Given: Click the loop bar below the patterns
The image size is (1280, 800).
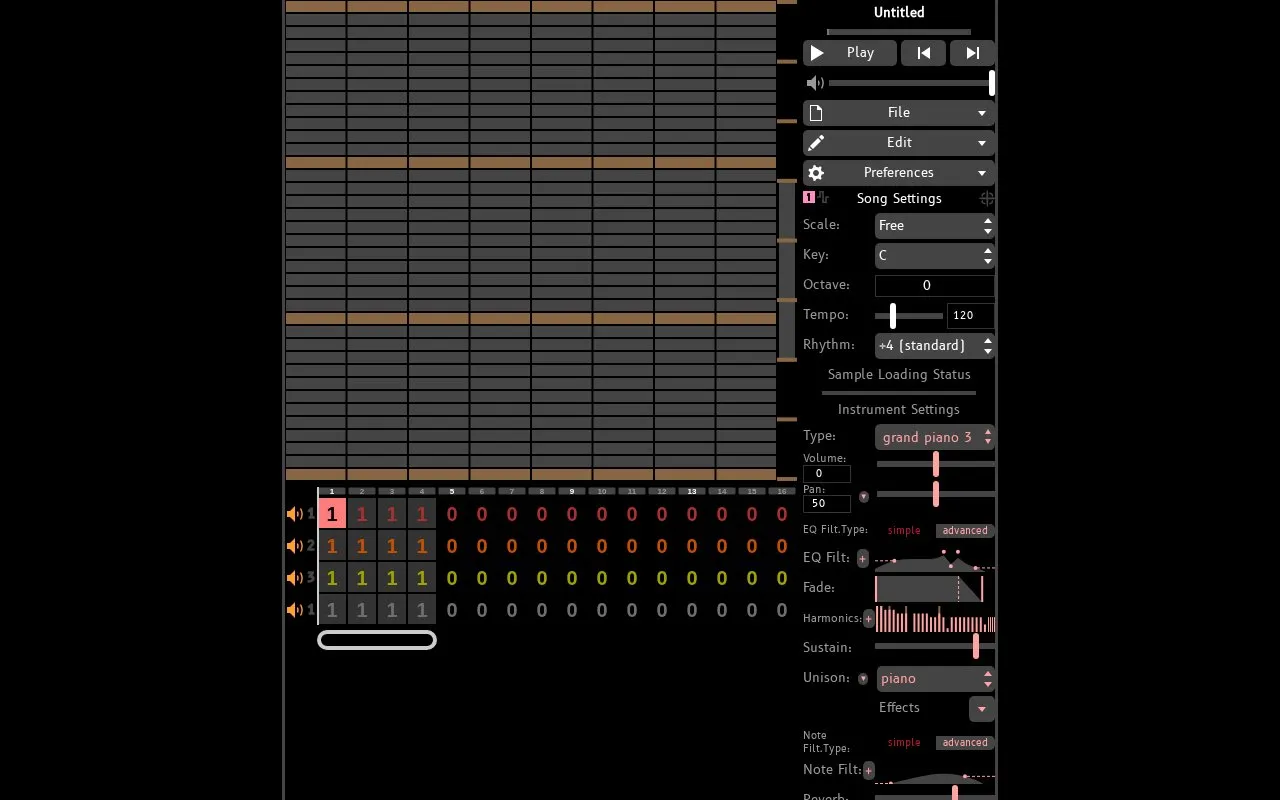Looking at the screenshot, I should [x=377, y=640].
